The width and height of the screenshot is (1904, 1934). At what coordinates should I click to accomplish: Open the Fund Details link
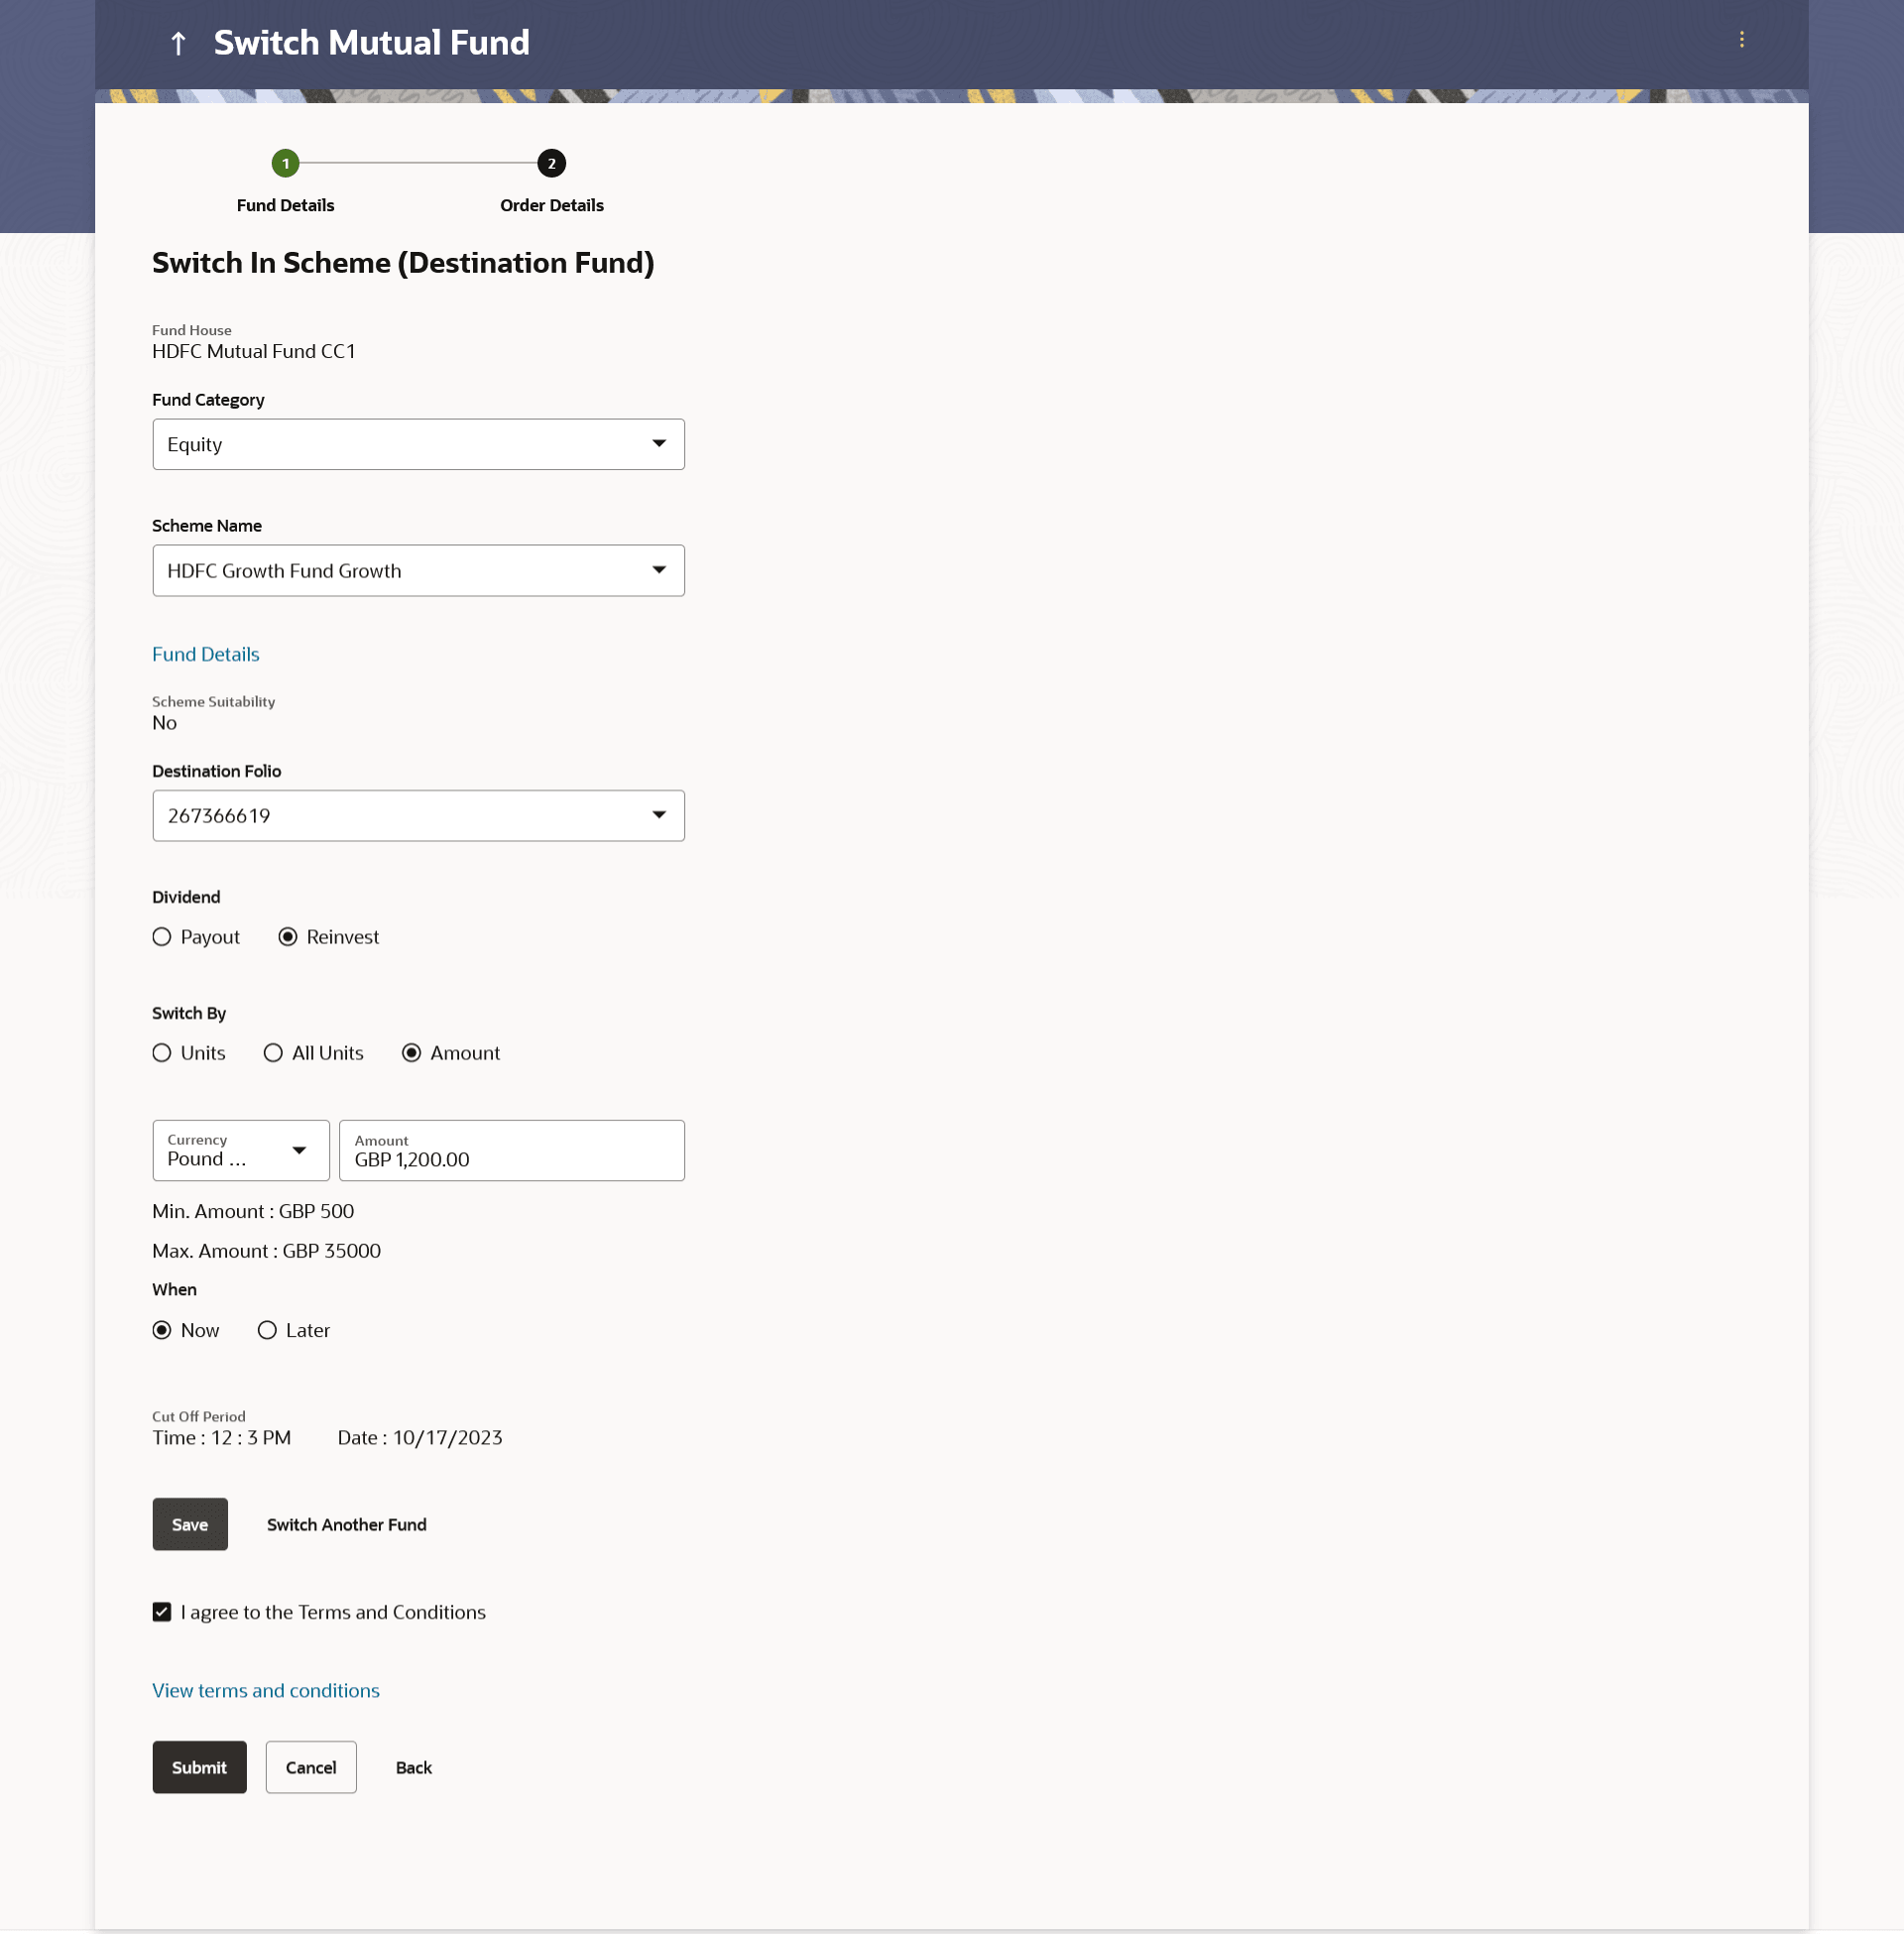coord(205,654)
